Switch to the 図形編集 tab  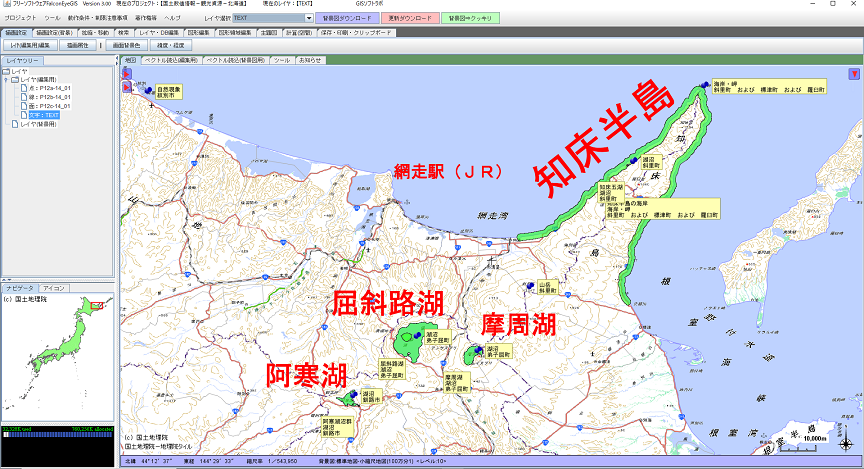point(198,33)
